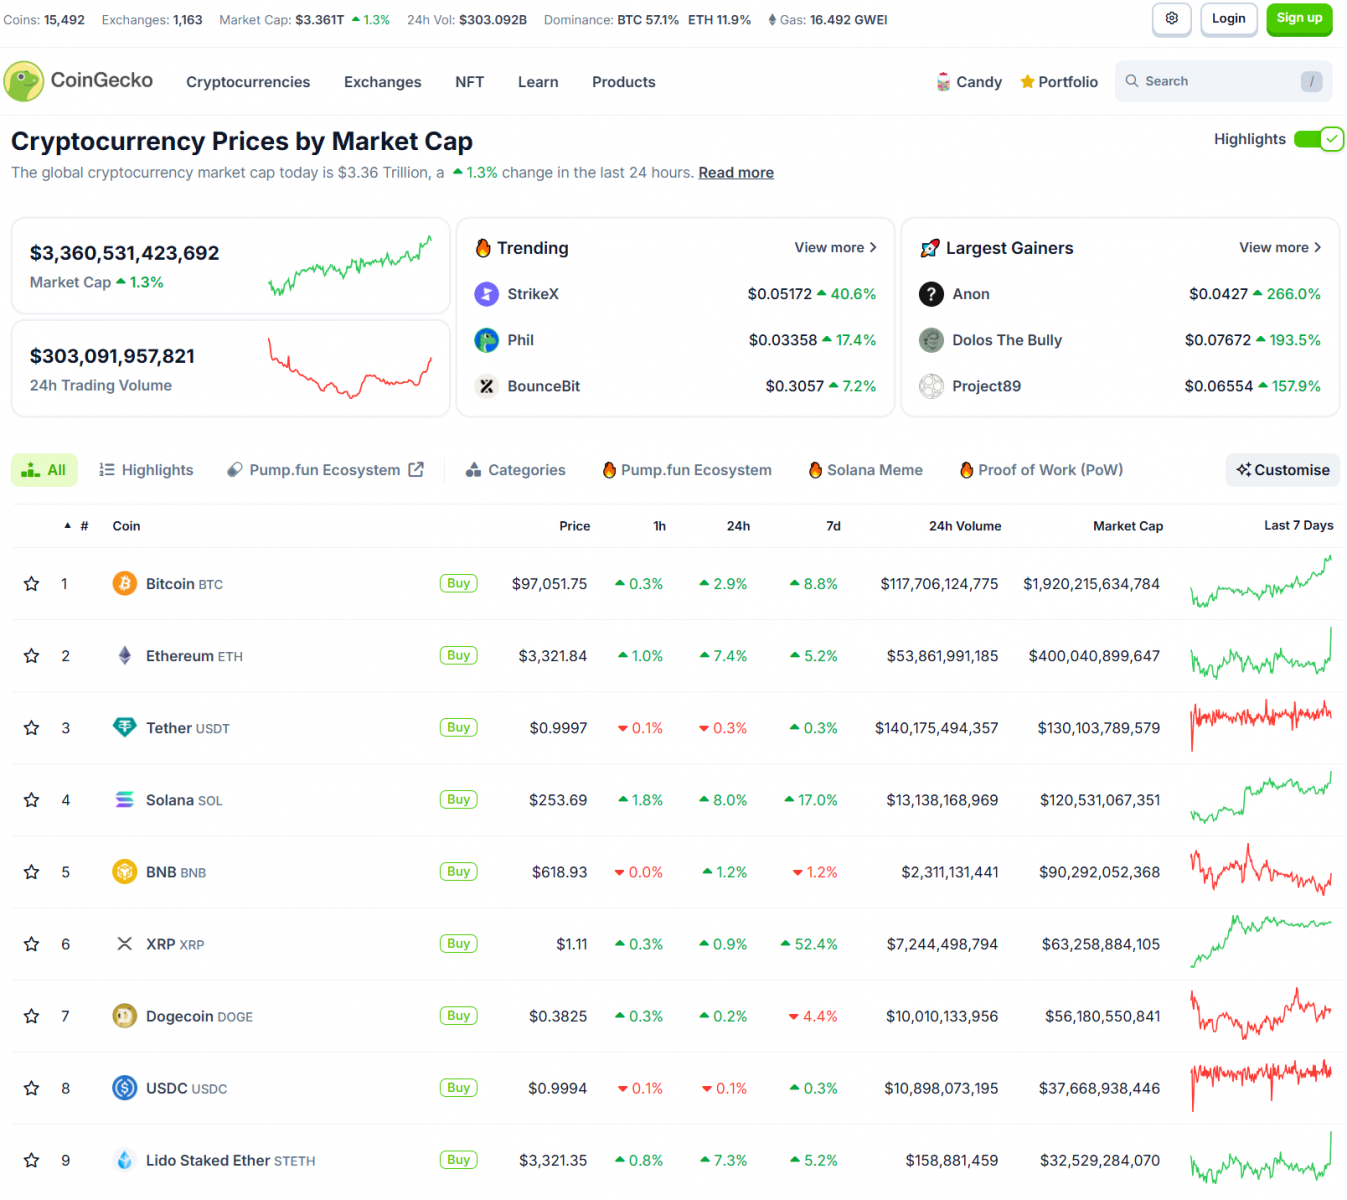Screen dimensions: 1347x1200
Task: Click the Sign up button
Action: (1299, 19)
